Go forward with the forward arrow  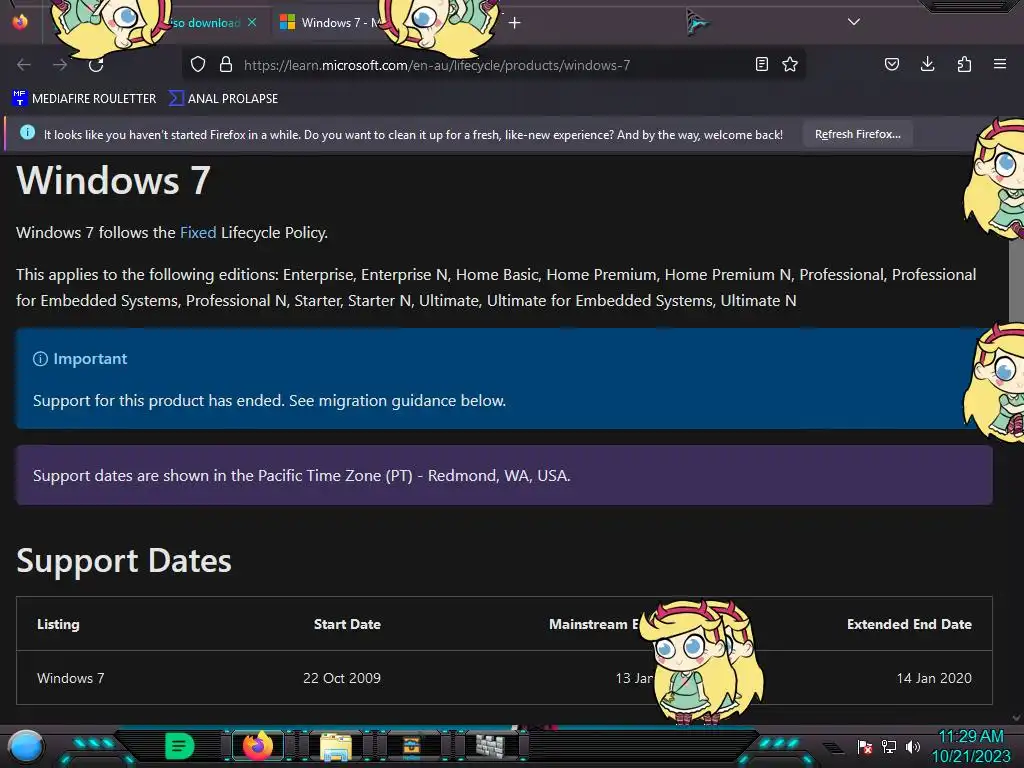click(x=60, y=64)
